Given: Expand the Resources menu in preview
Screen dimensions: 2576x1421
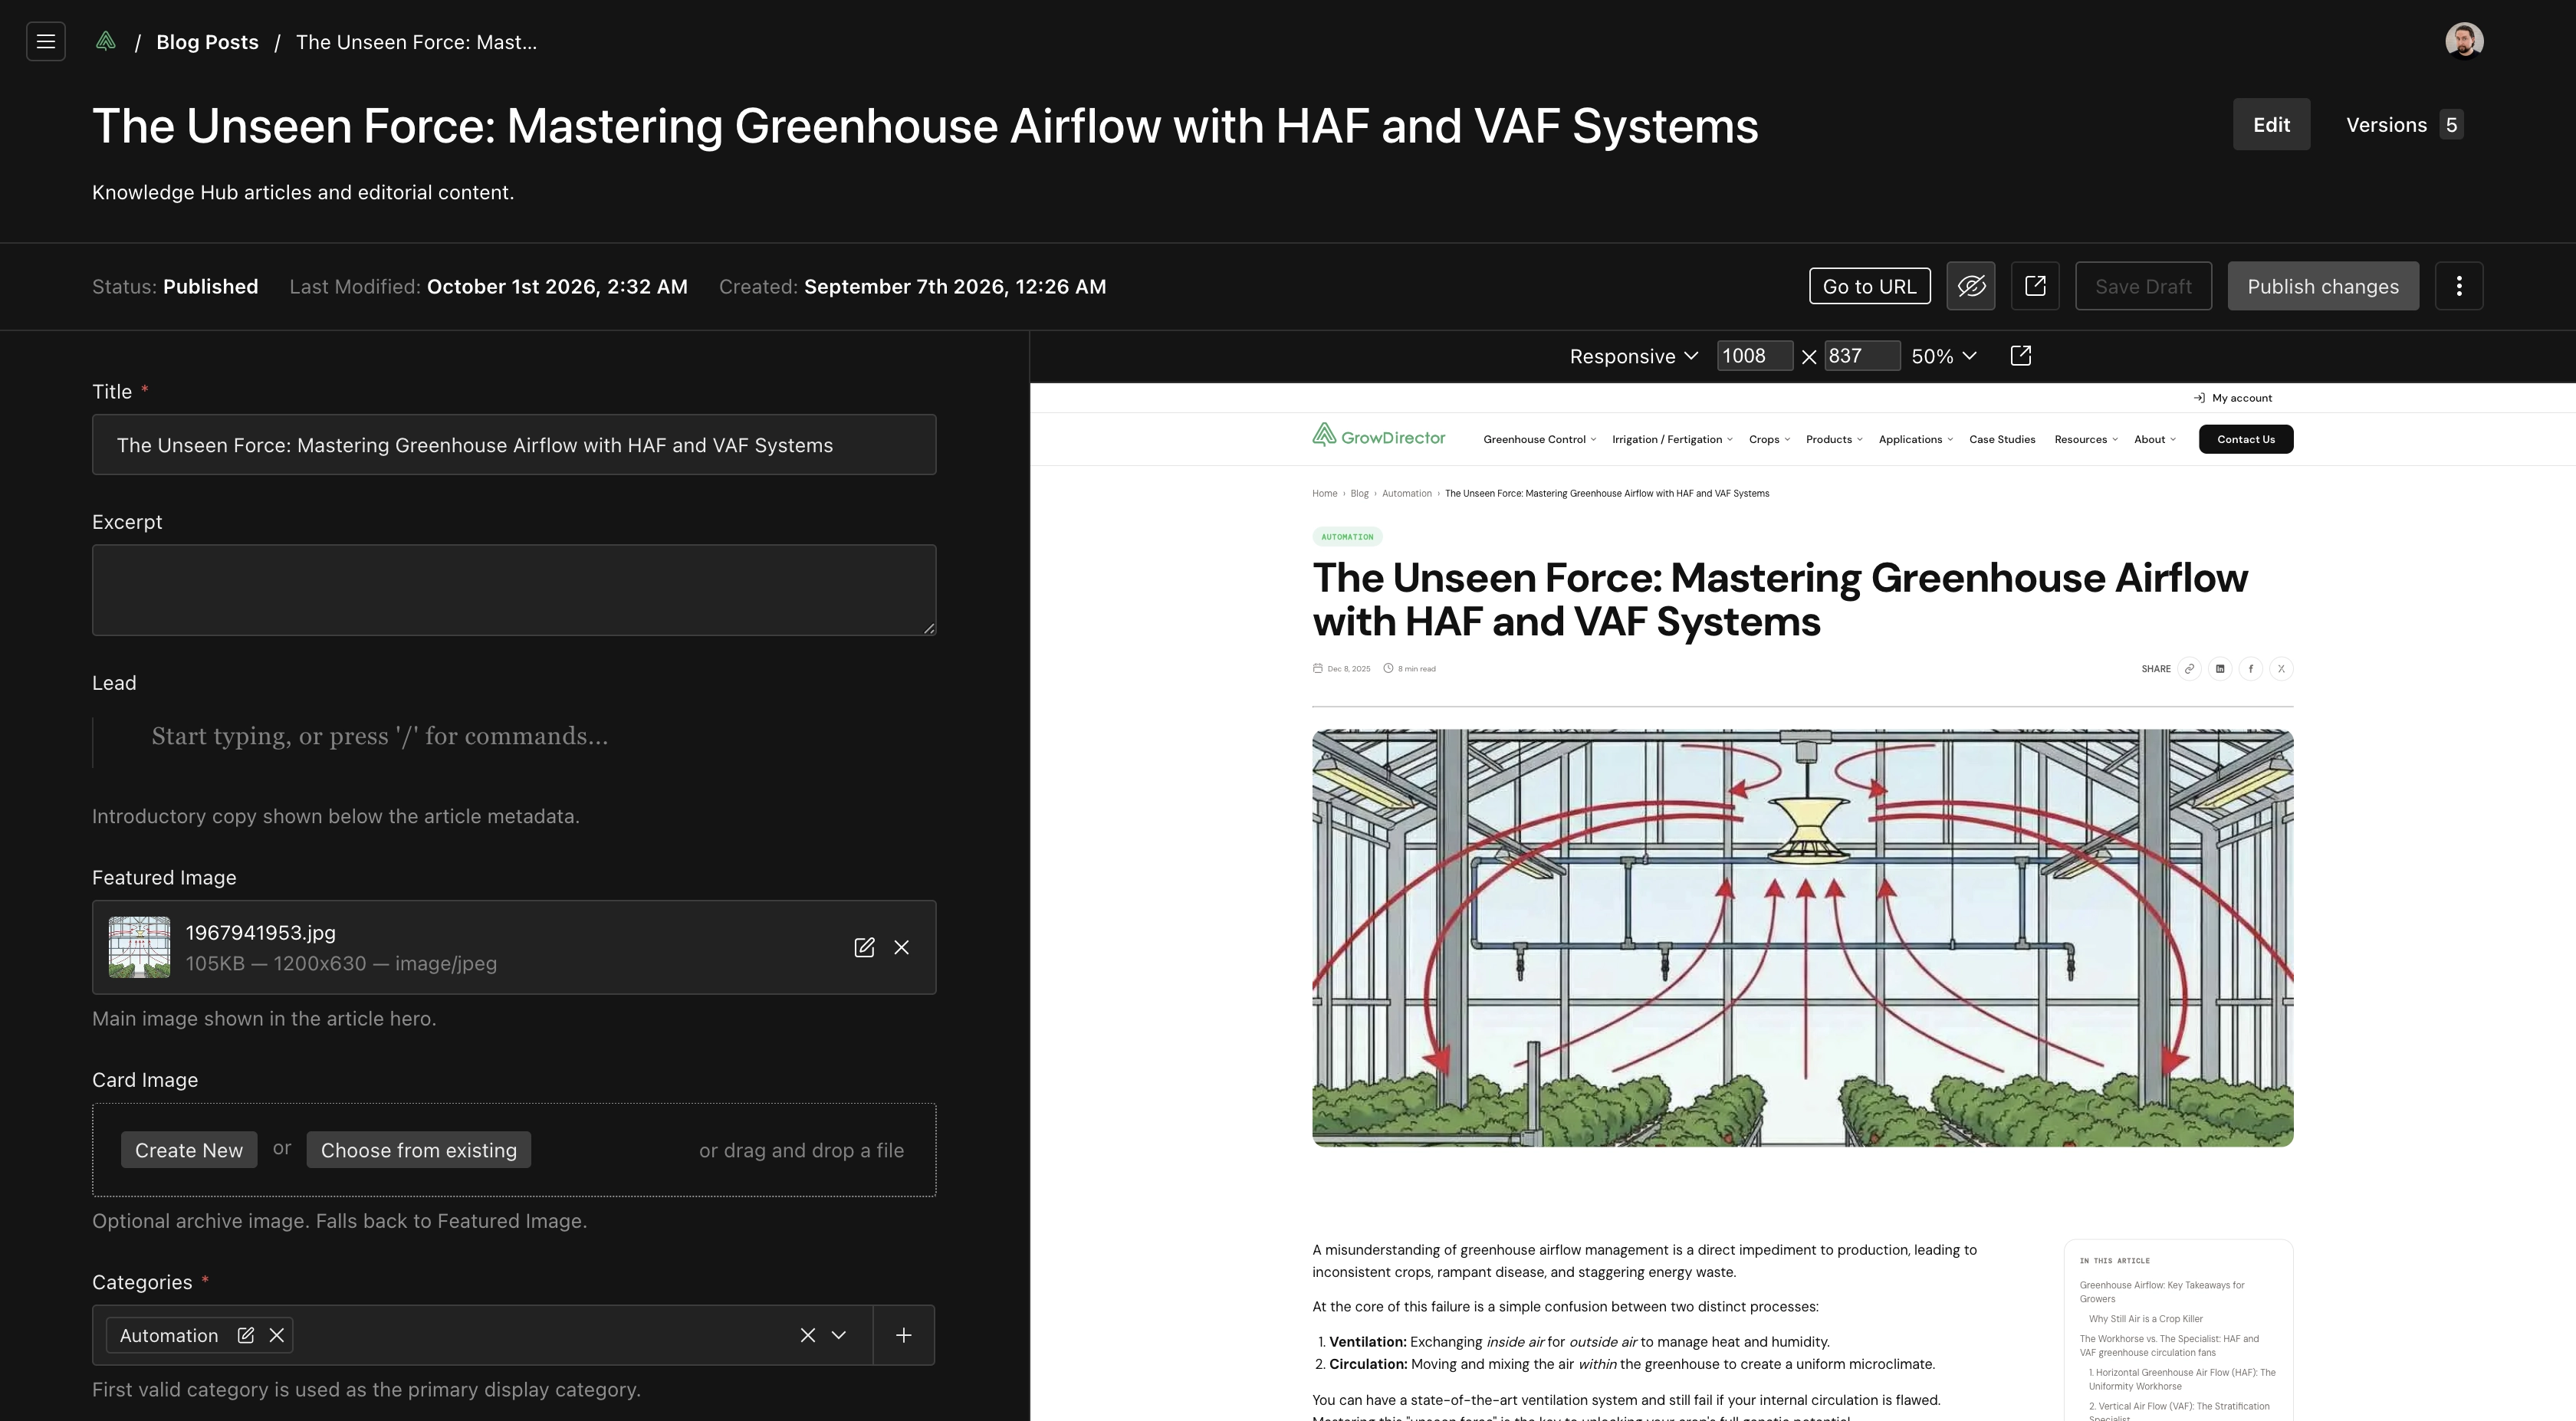Looking at the screenshot, I should (x=2086, y=439).
